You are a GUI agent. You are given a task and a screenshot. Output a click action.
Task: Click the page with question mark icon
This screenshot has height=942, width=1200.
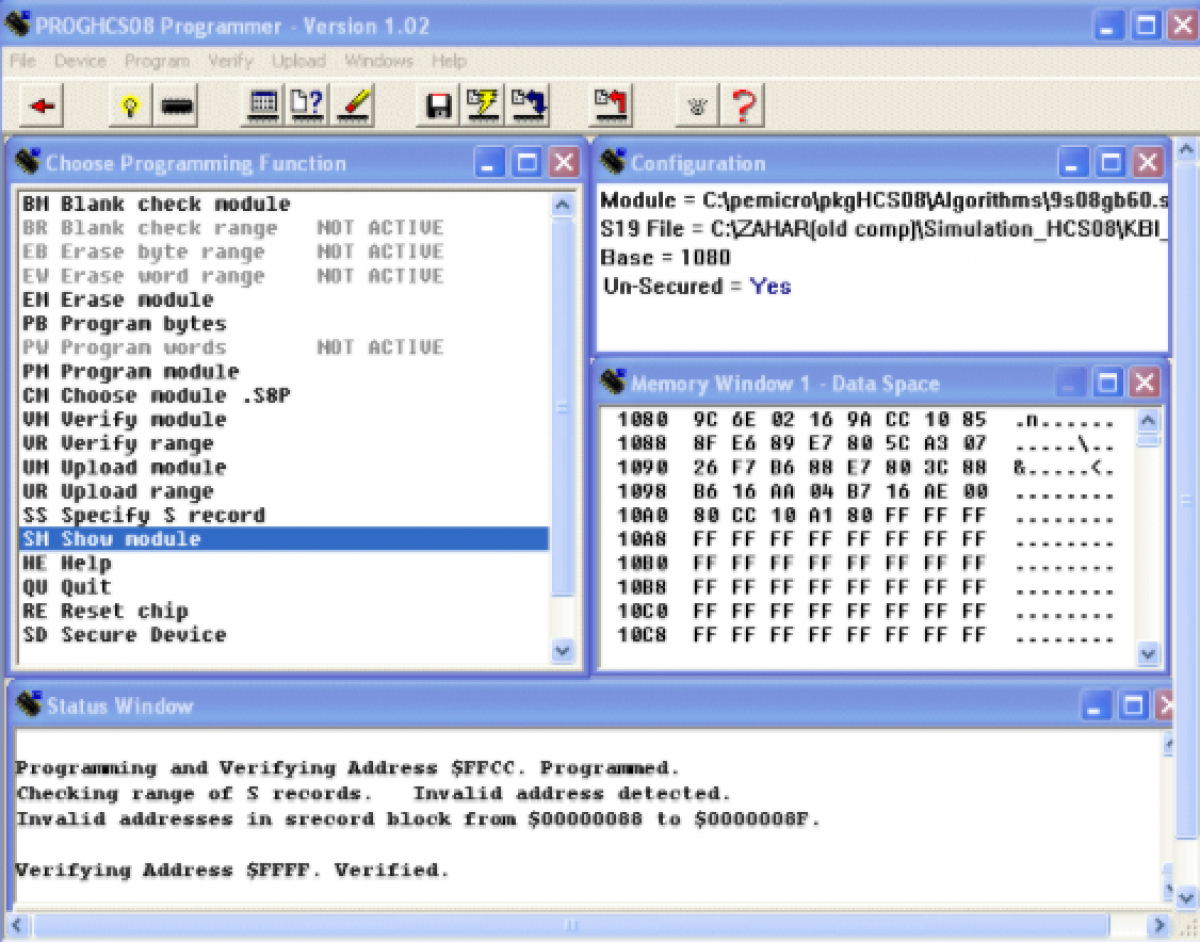coord(308,105)
